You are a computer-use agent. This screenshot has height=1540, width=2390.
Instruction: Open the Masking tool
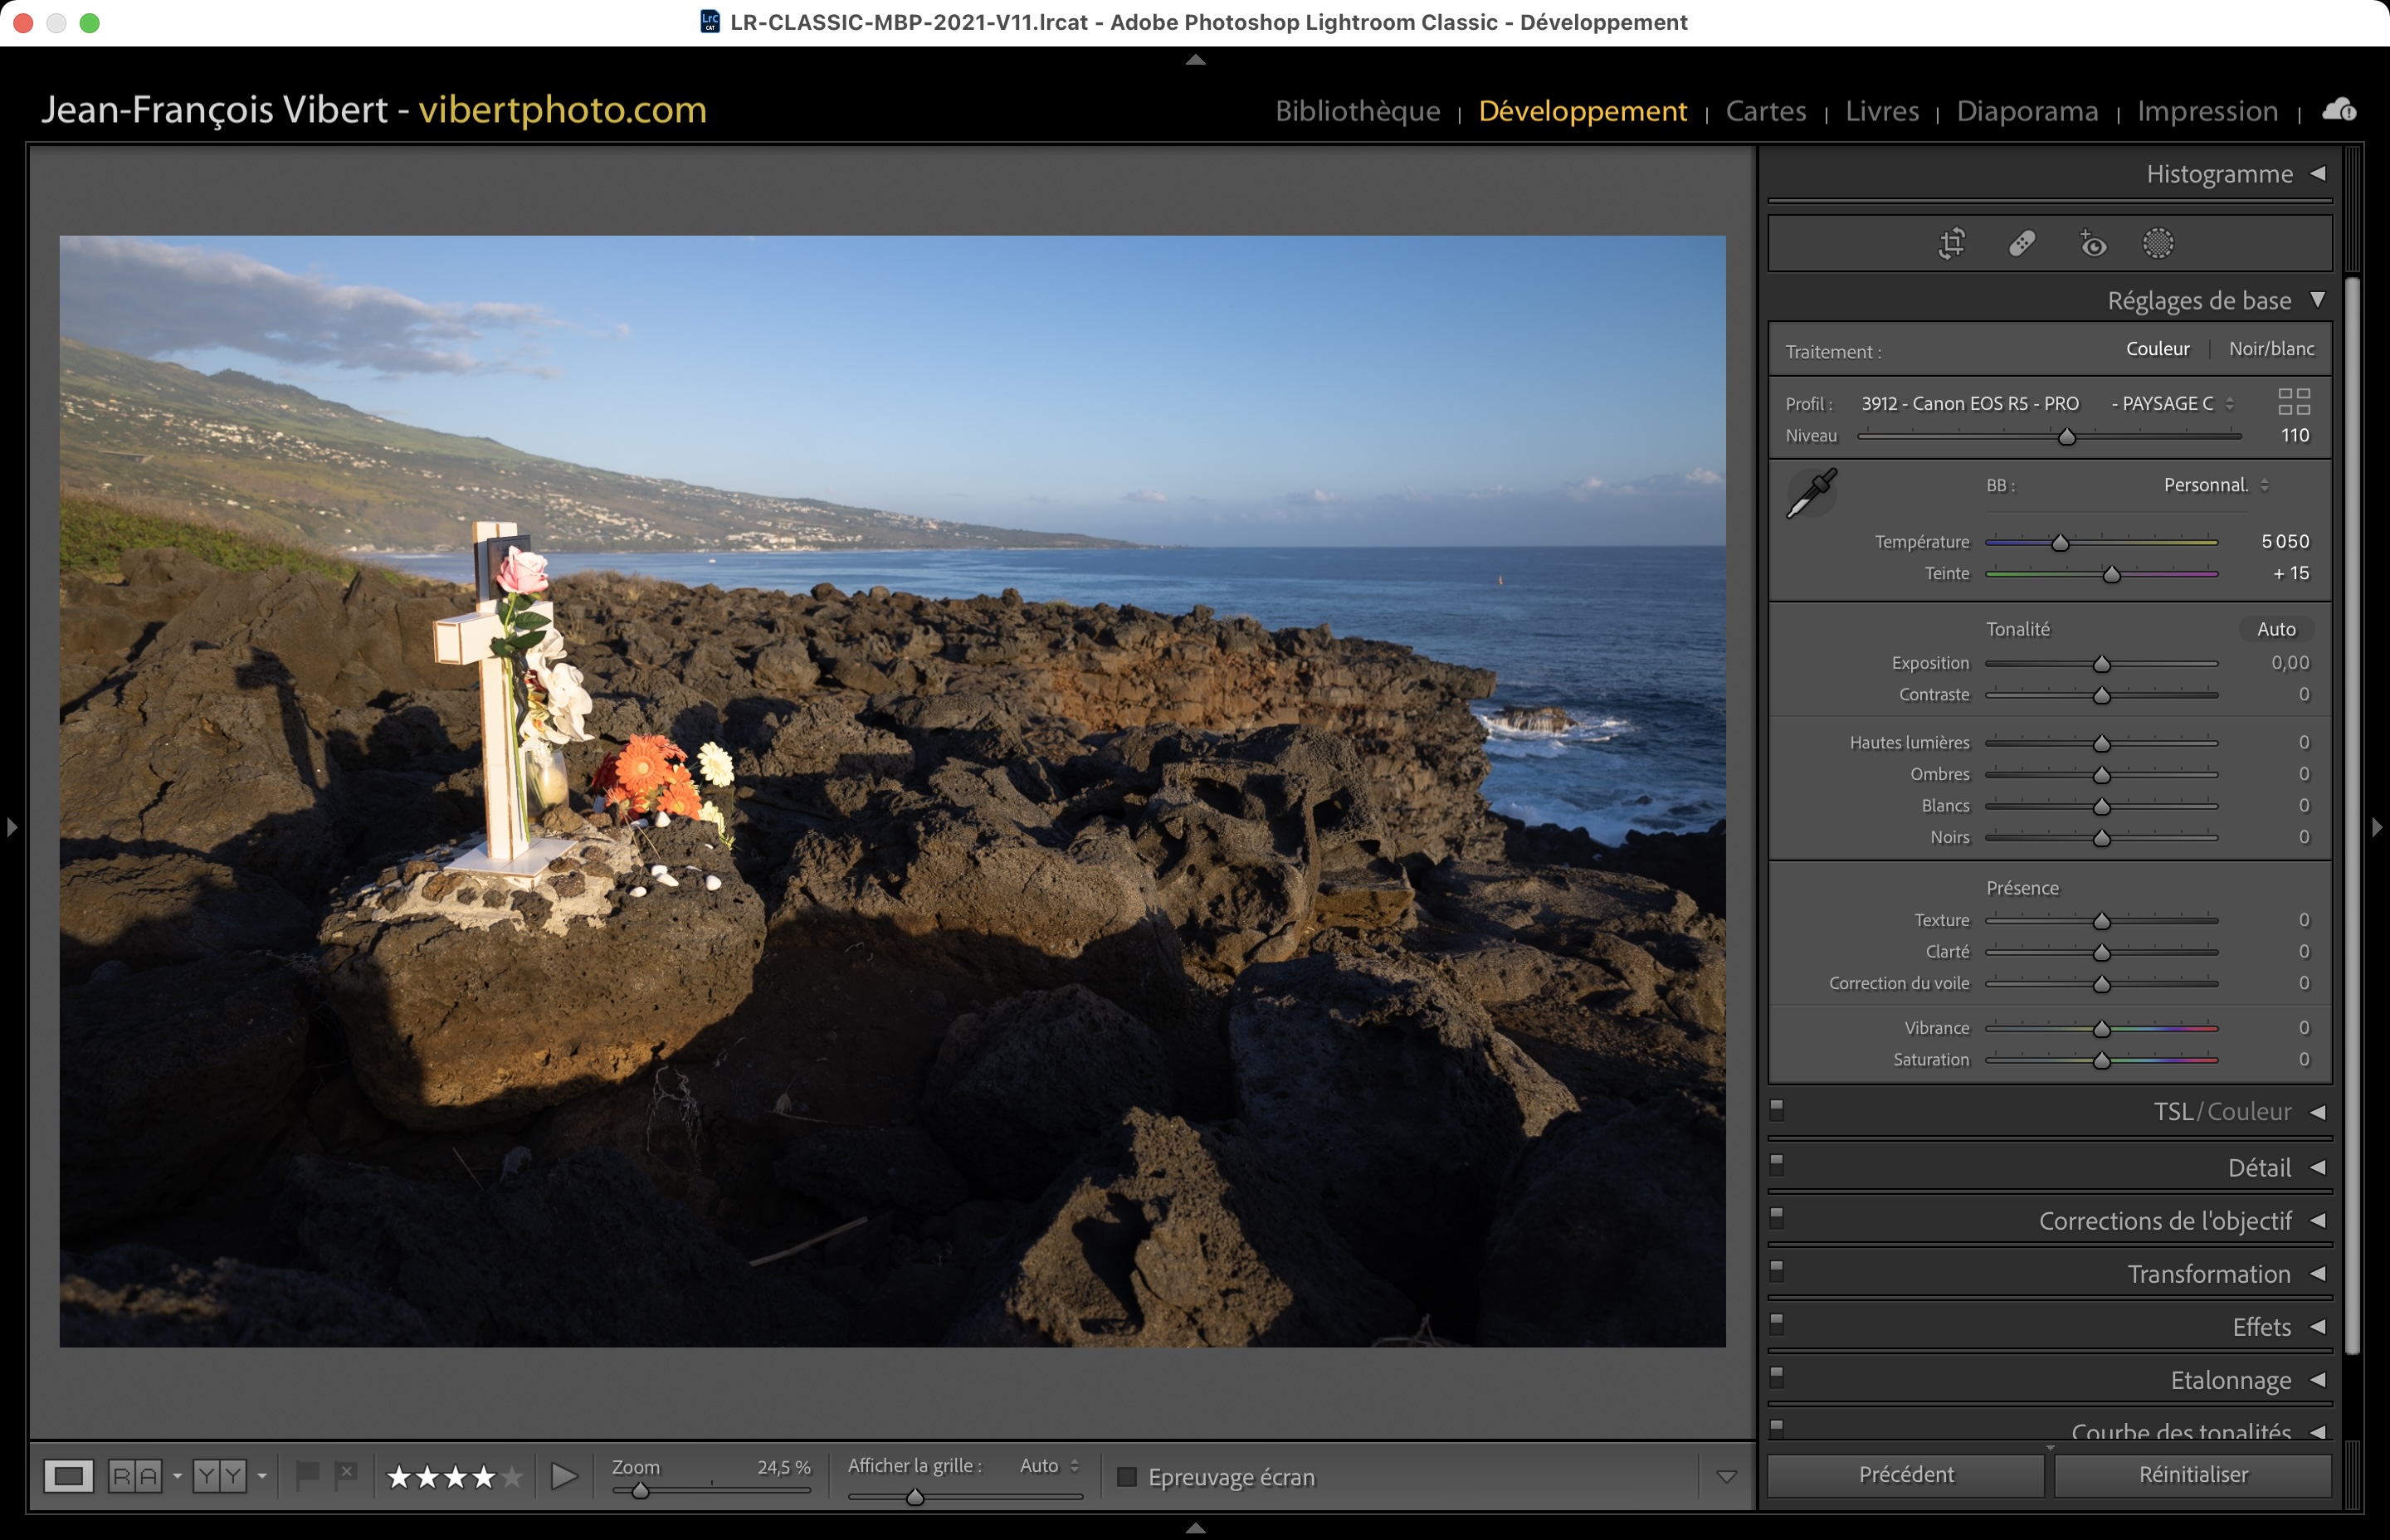(2158, 243)
